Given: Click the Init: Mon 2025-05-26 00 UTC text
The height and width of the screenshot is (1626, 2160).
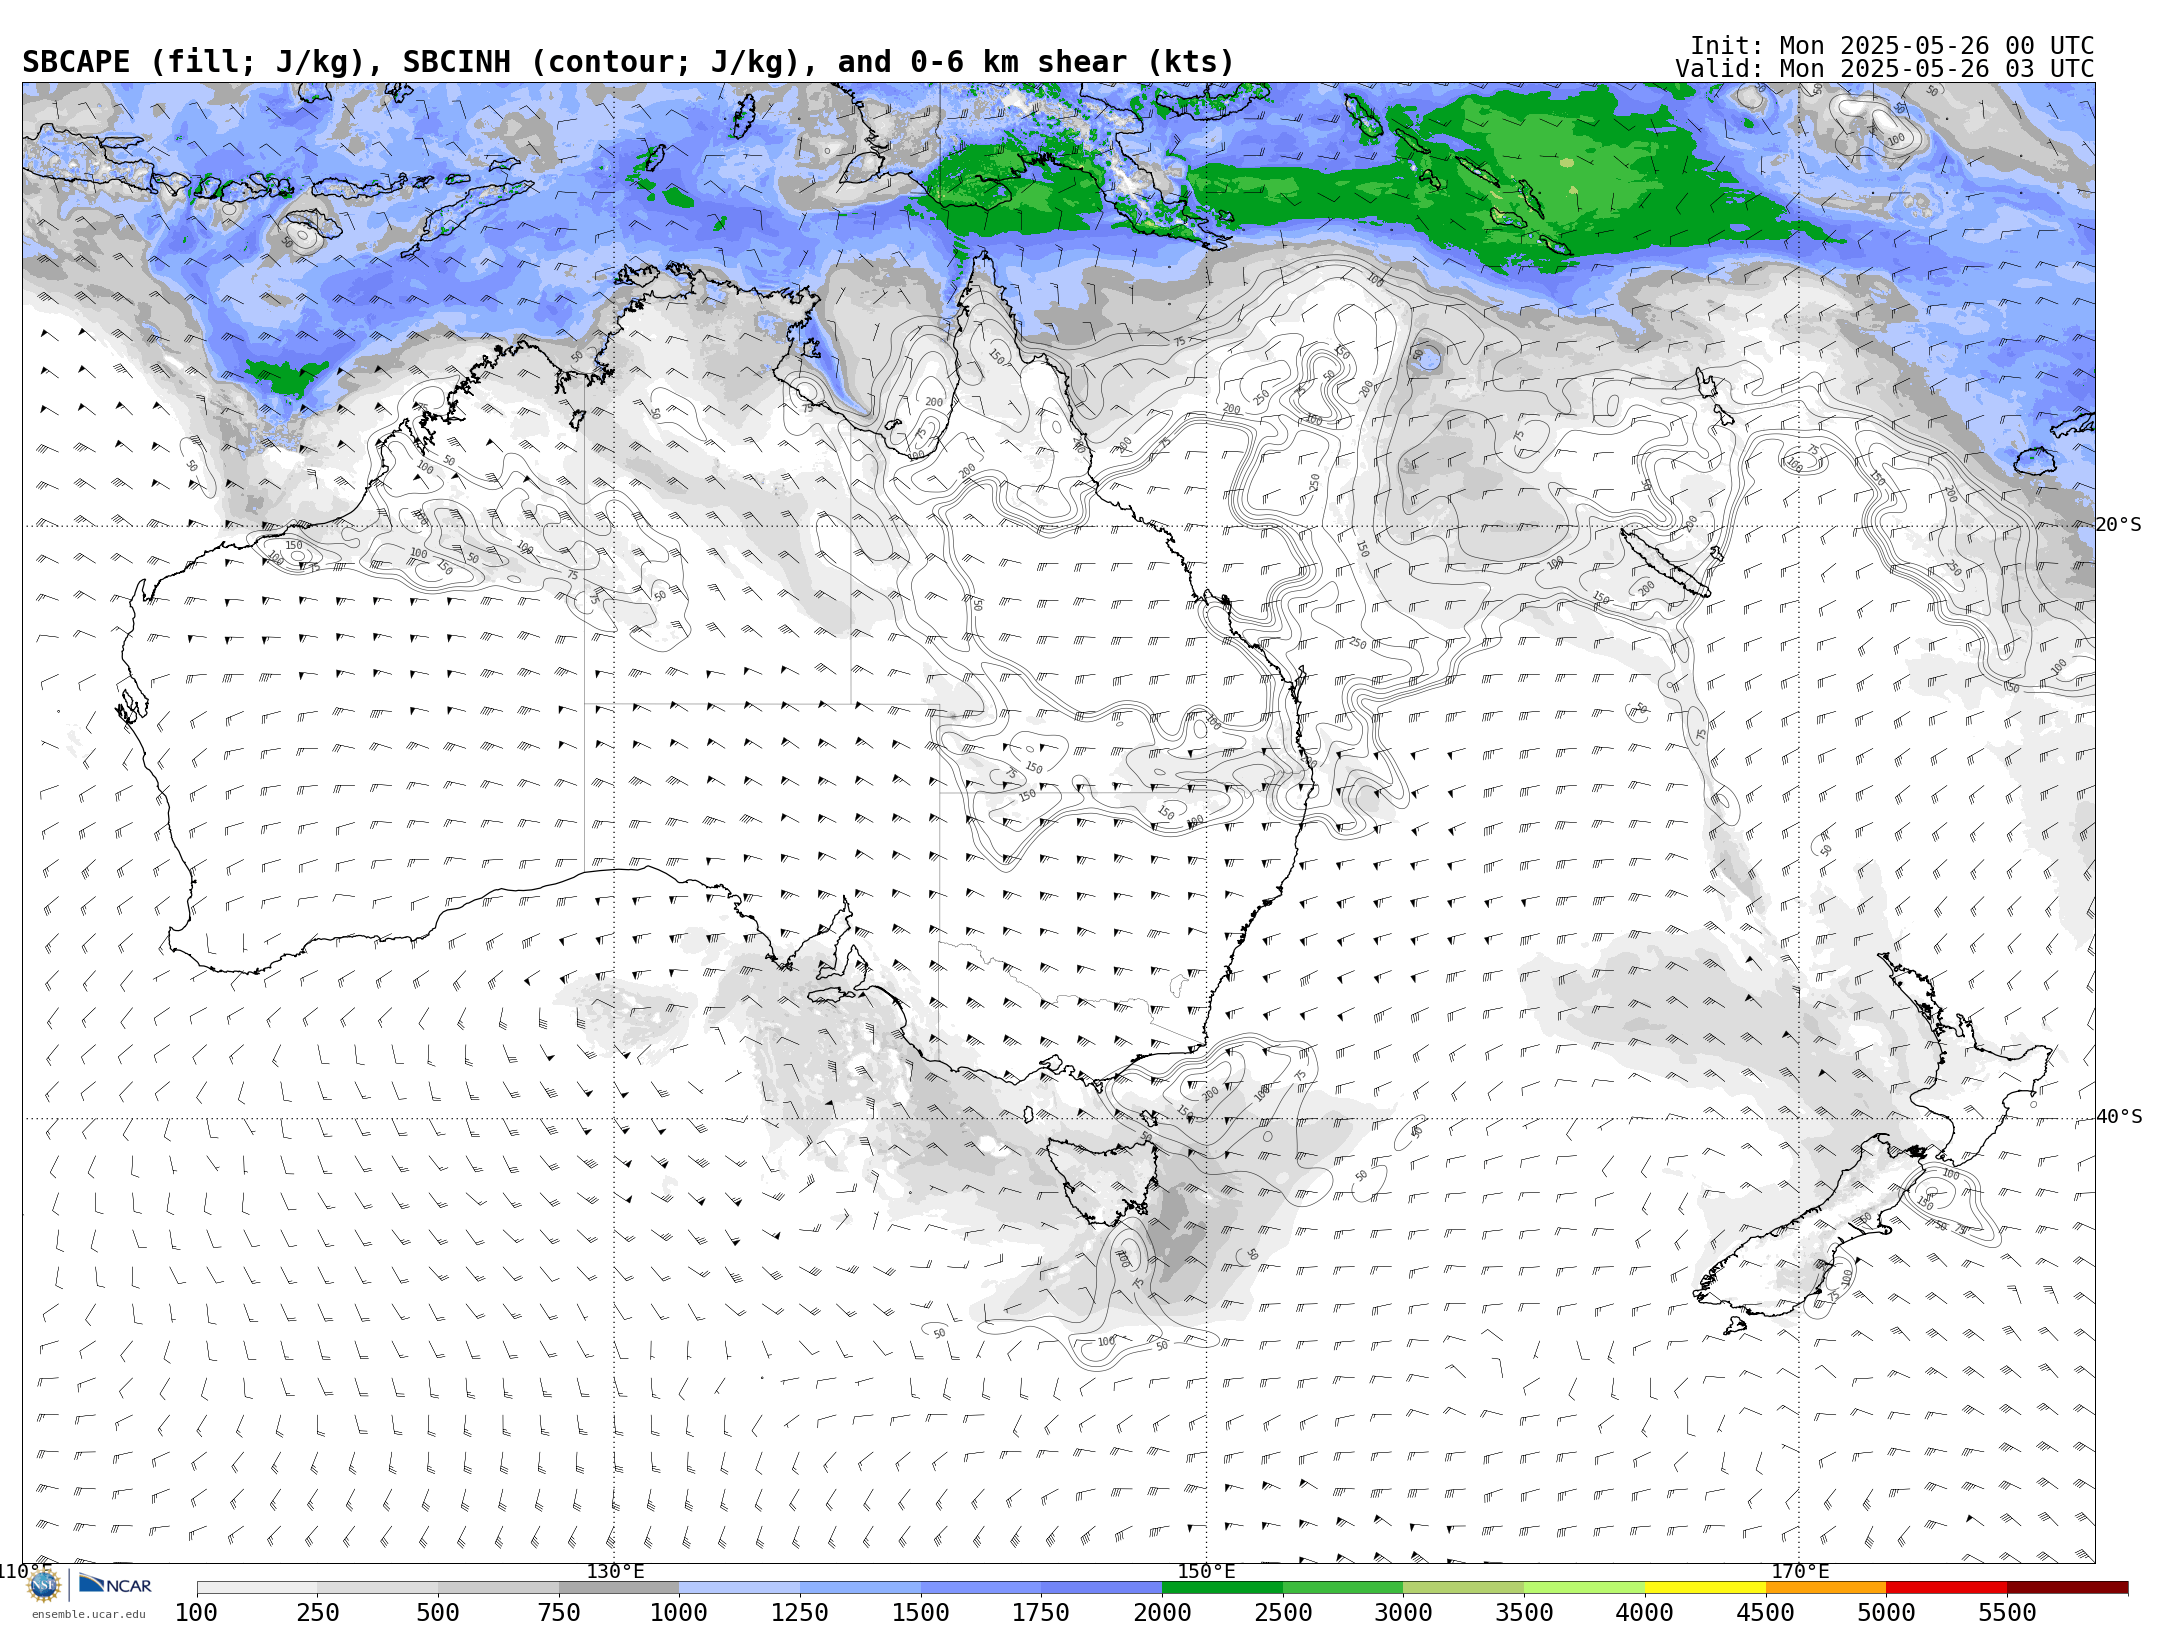Looking at the screenshot, I should tap(1892, 46).
